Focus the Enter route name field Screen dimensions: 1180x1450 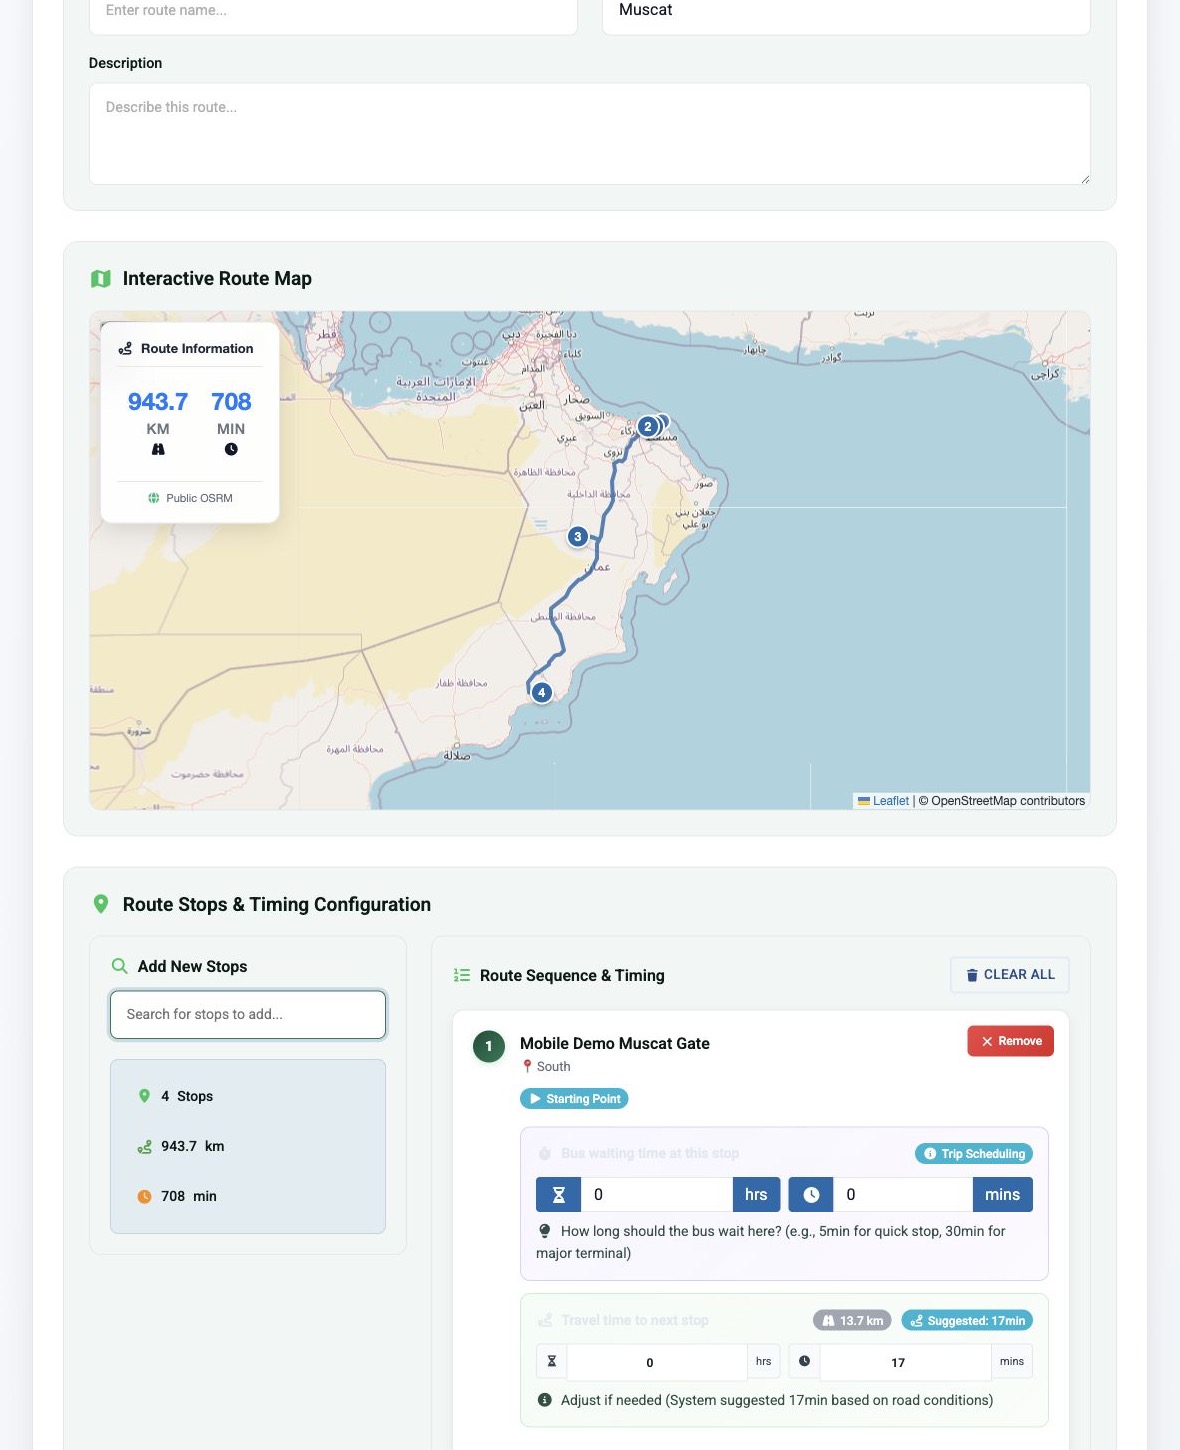333,14
